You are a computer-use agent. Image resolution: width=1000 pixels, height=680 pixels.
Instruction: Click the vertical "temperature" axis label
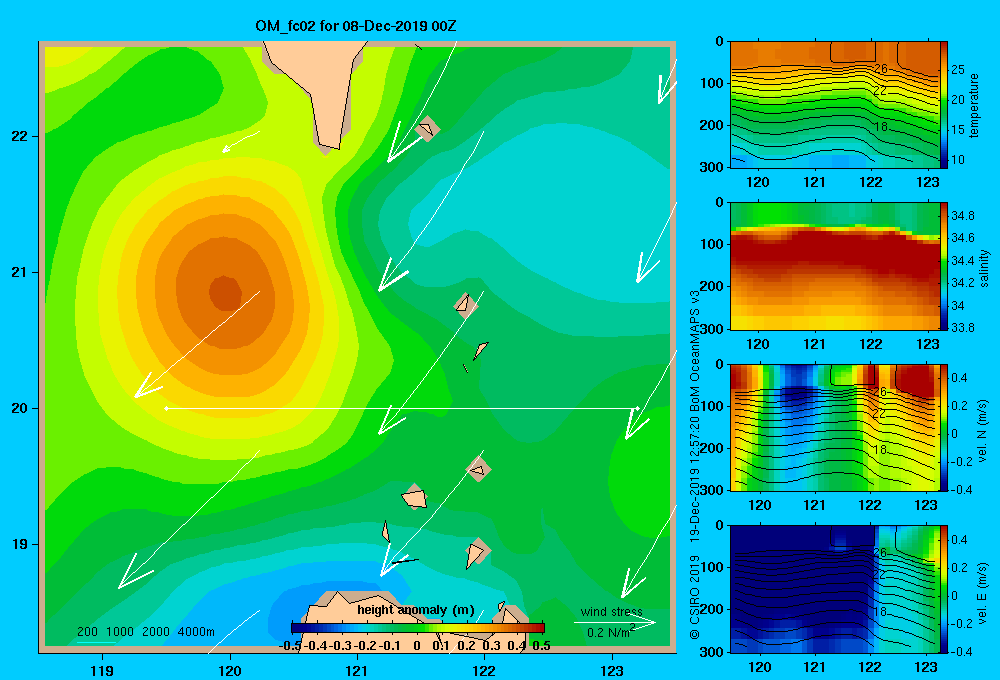point(974,105)
